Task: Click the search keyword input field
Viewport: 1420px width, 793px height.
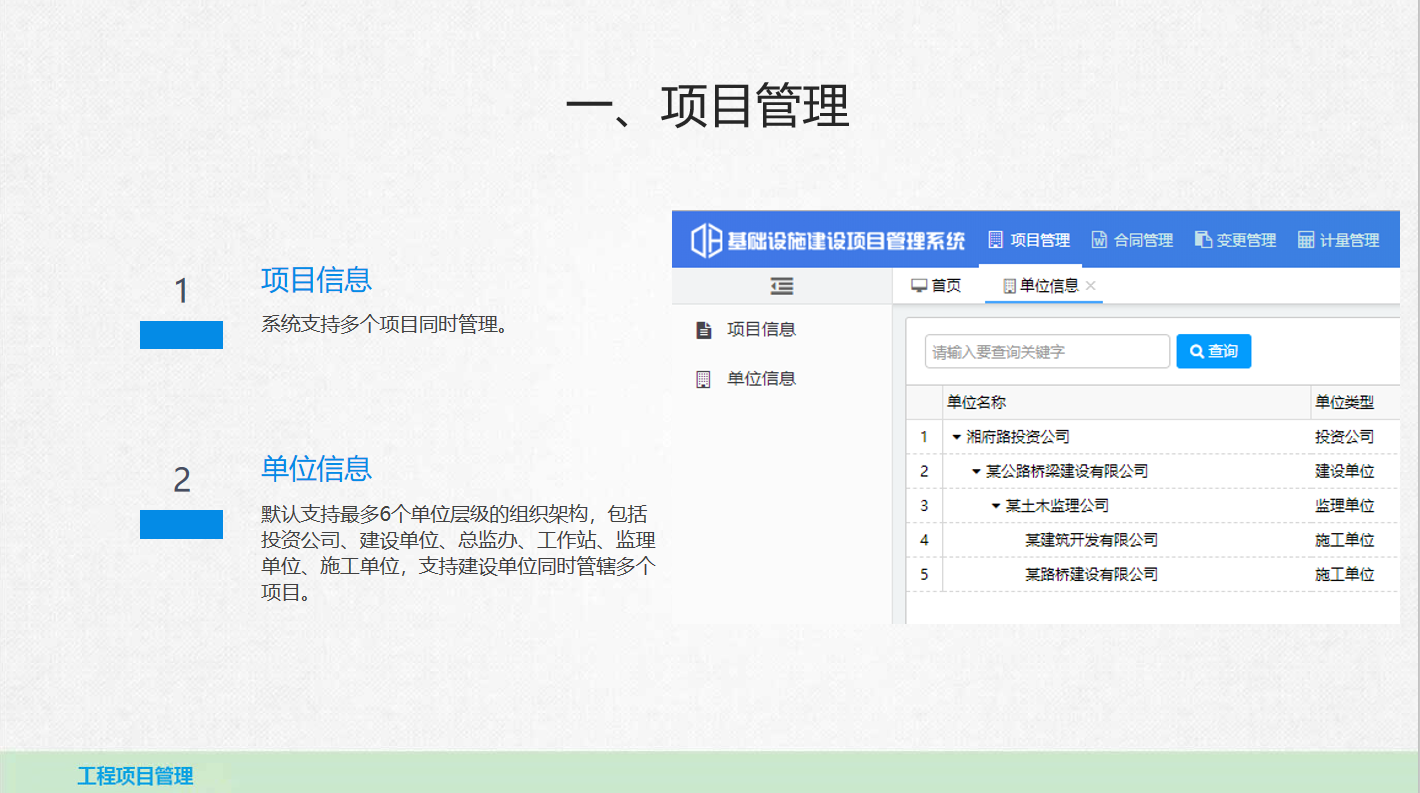Action: coord(1047,352)
